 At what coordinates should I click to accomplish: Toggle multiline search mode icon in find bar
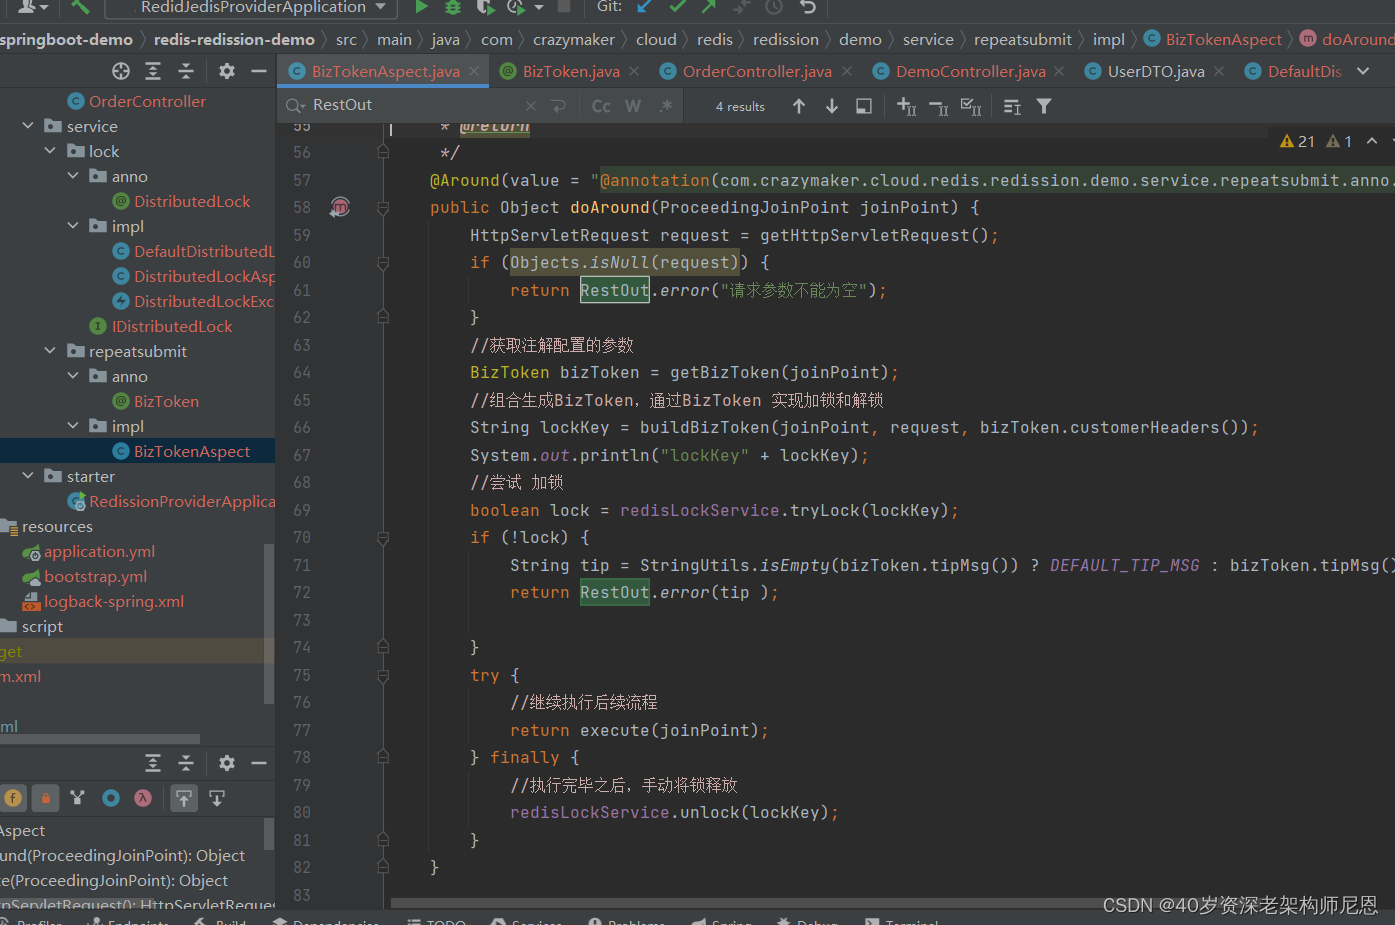[558, 106]
